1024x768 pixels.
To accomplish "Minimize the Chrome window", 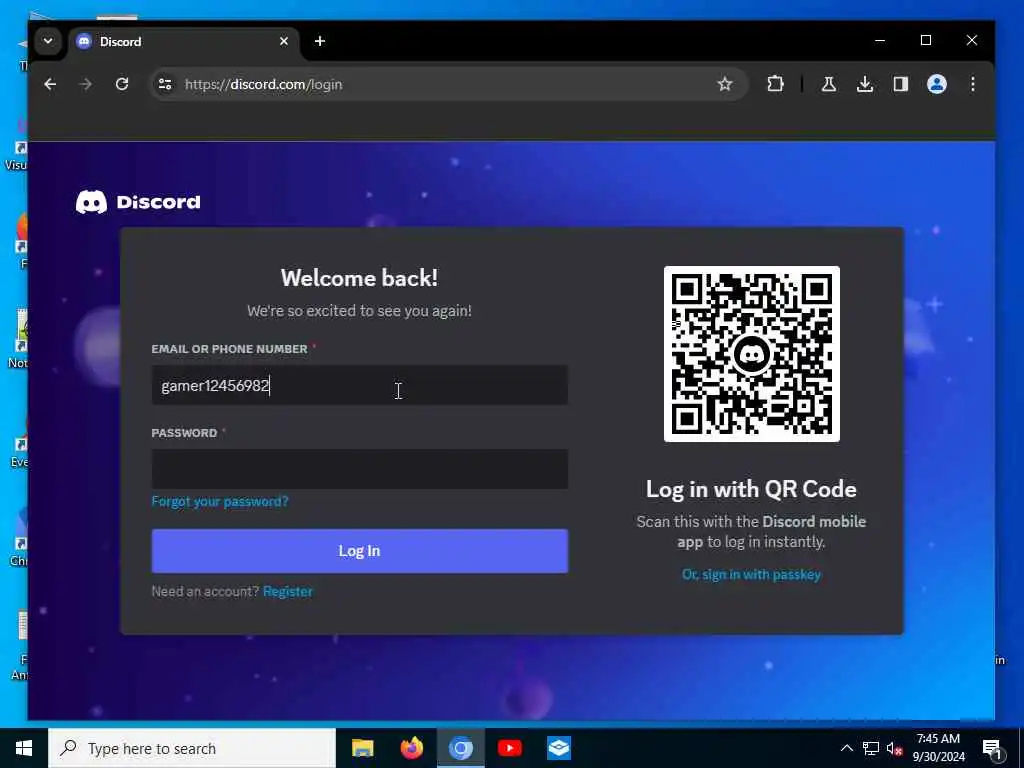I will point(880,40).
